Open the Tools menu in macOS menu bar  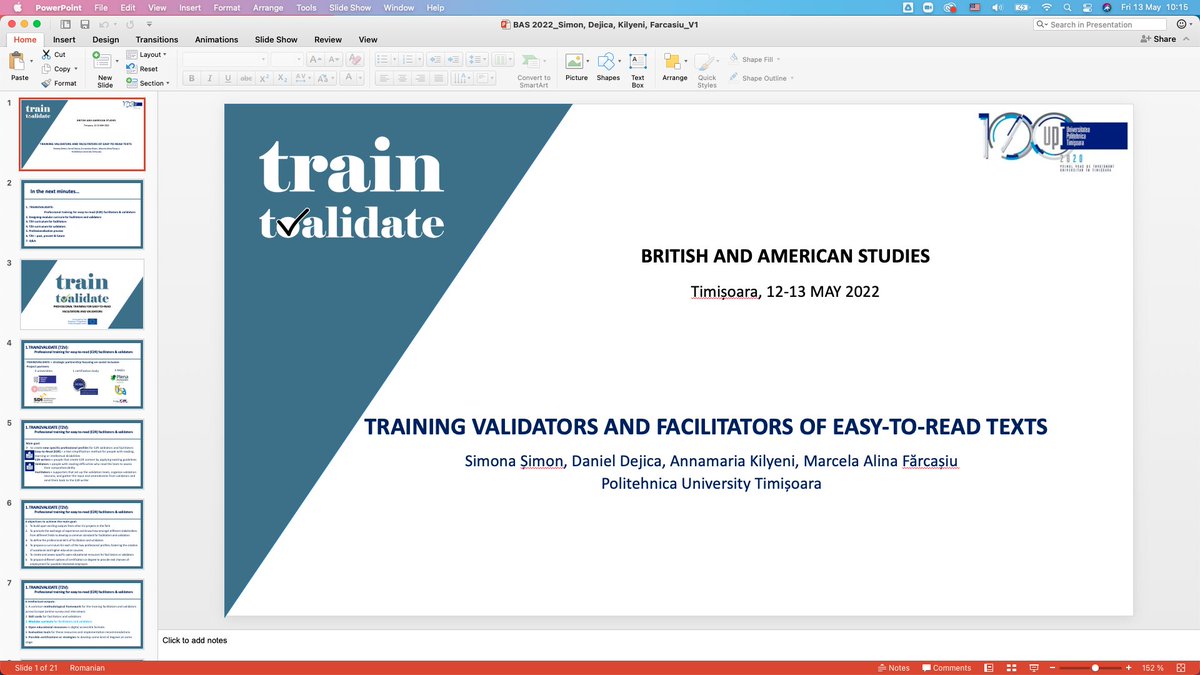click(x=306, y=7)
